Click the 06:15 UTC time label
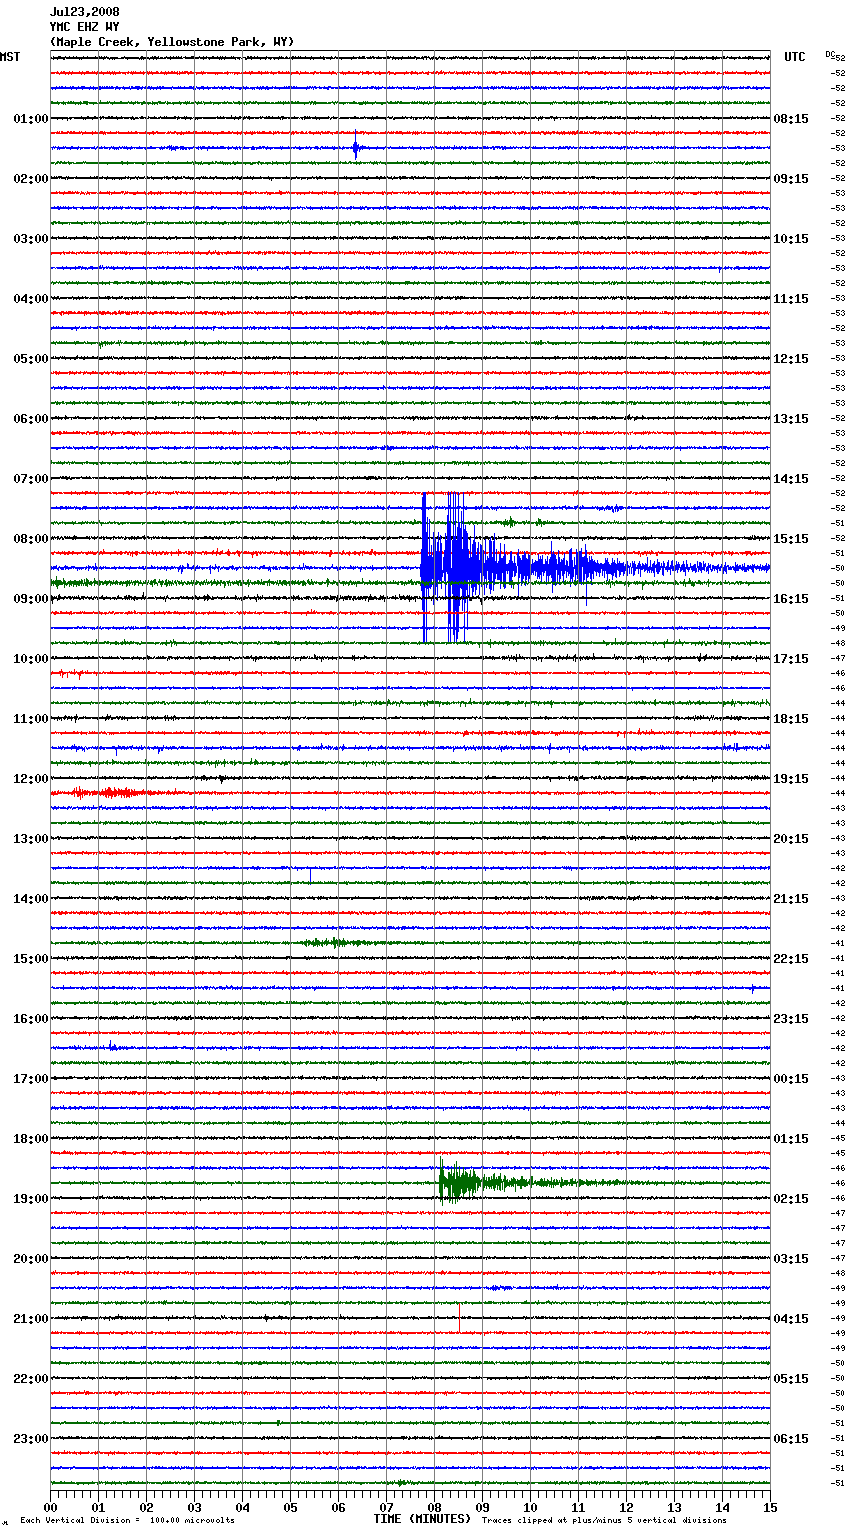850x1534 pixels. point(791,1439)
